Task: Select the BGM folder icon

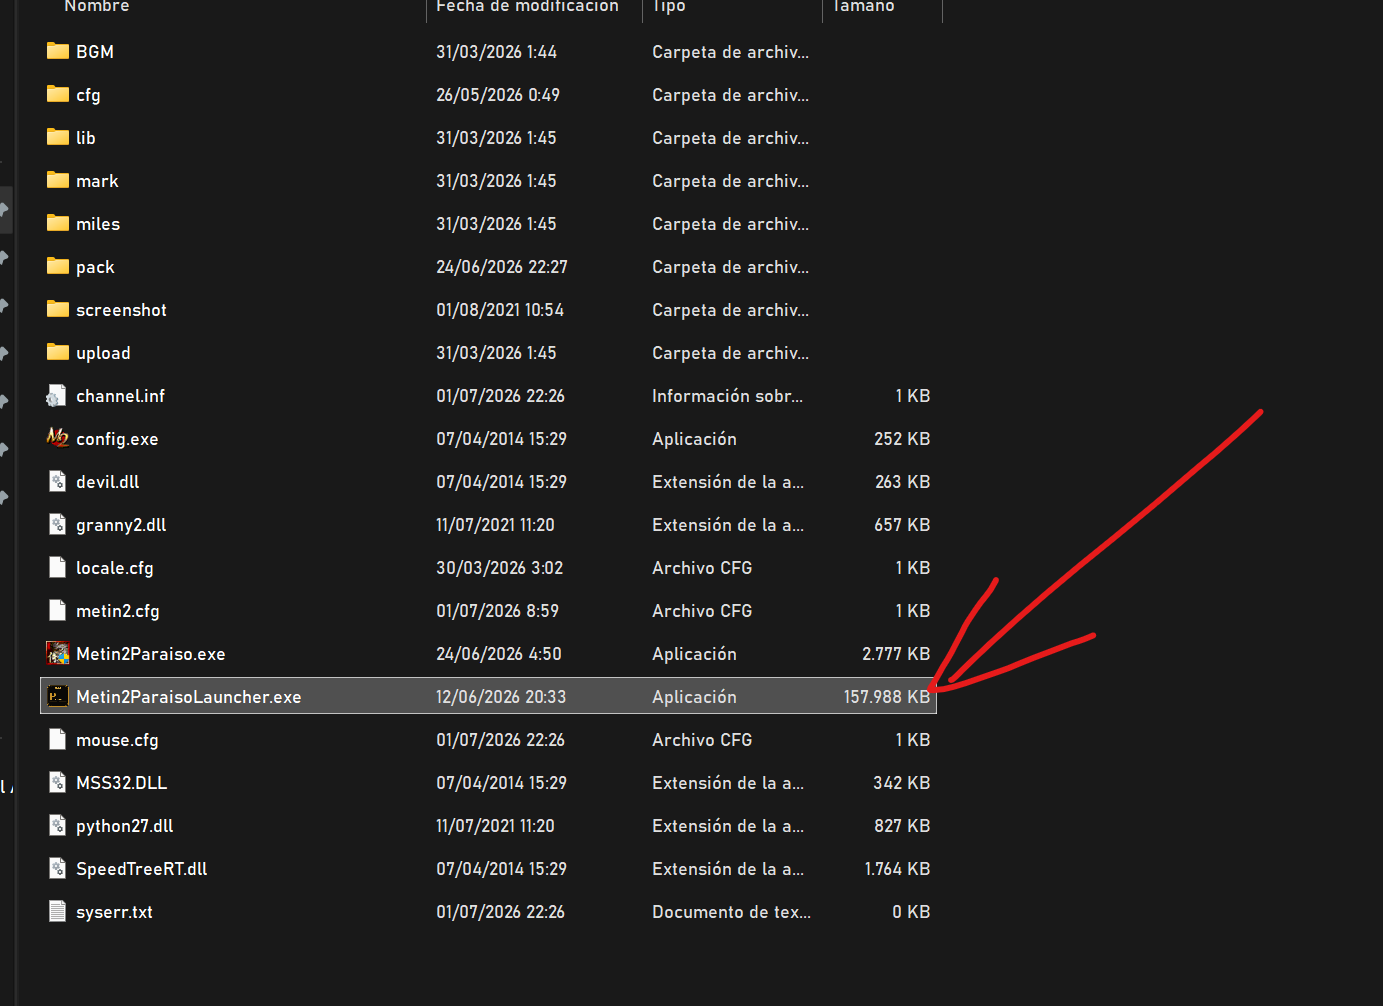Action: click(58, 51)
